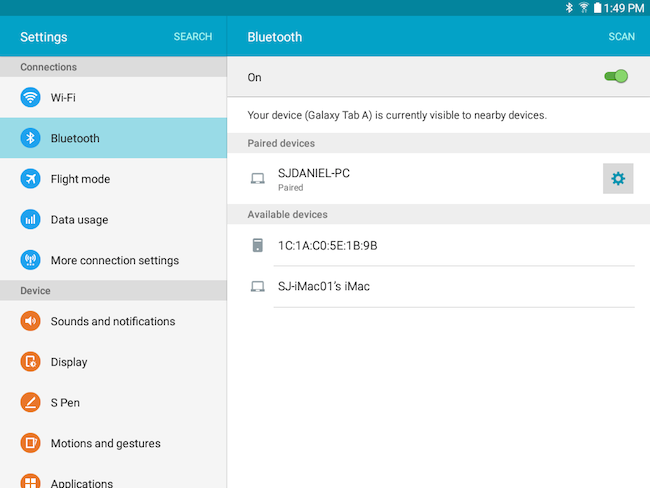
Task: Tap the Bluetooth status bar icon
Action: tap(569, 7)
